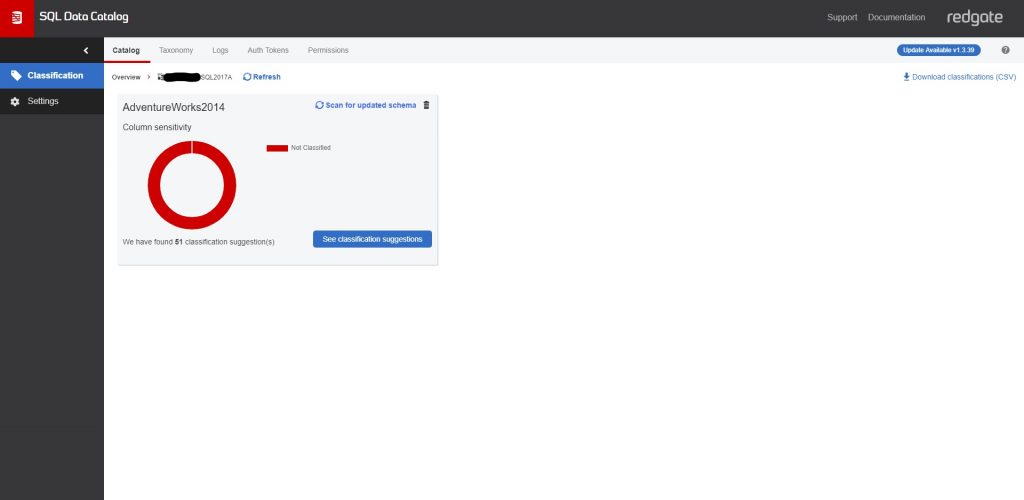Open the AdventureWorks2014 database title

tap(174, 107)
